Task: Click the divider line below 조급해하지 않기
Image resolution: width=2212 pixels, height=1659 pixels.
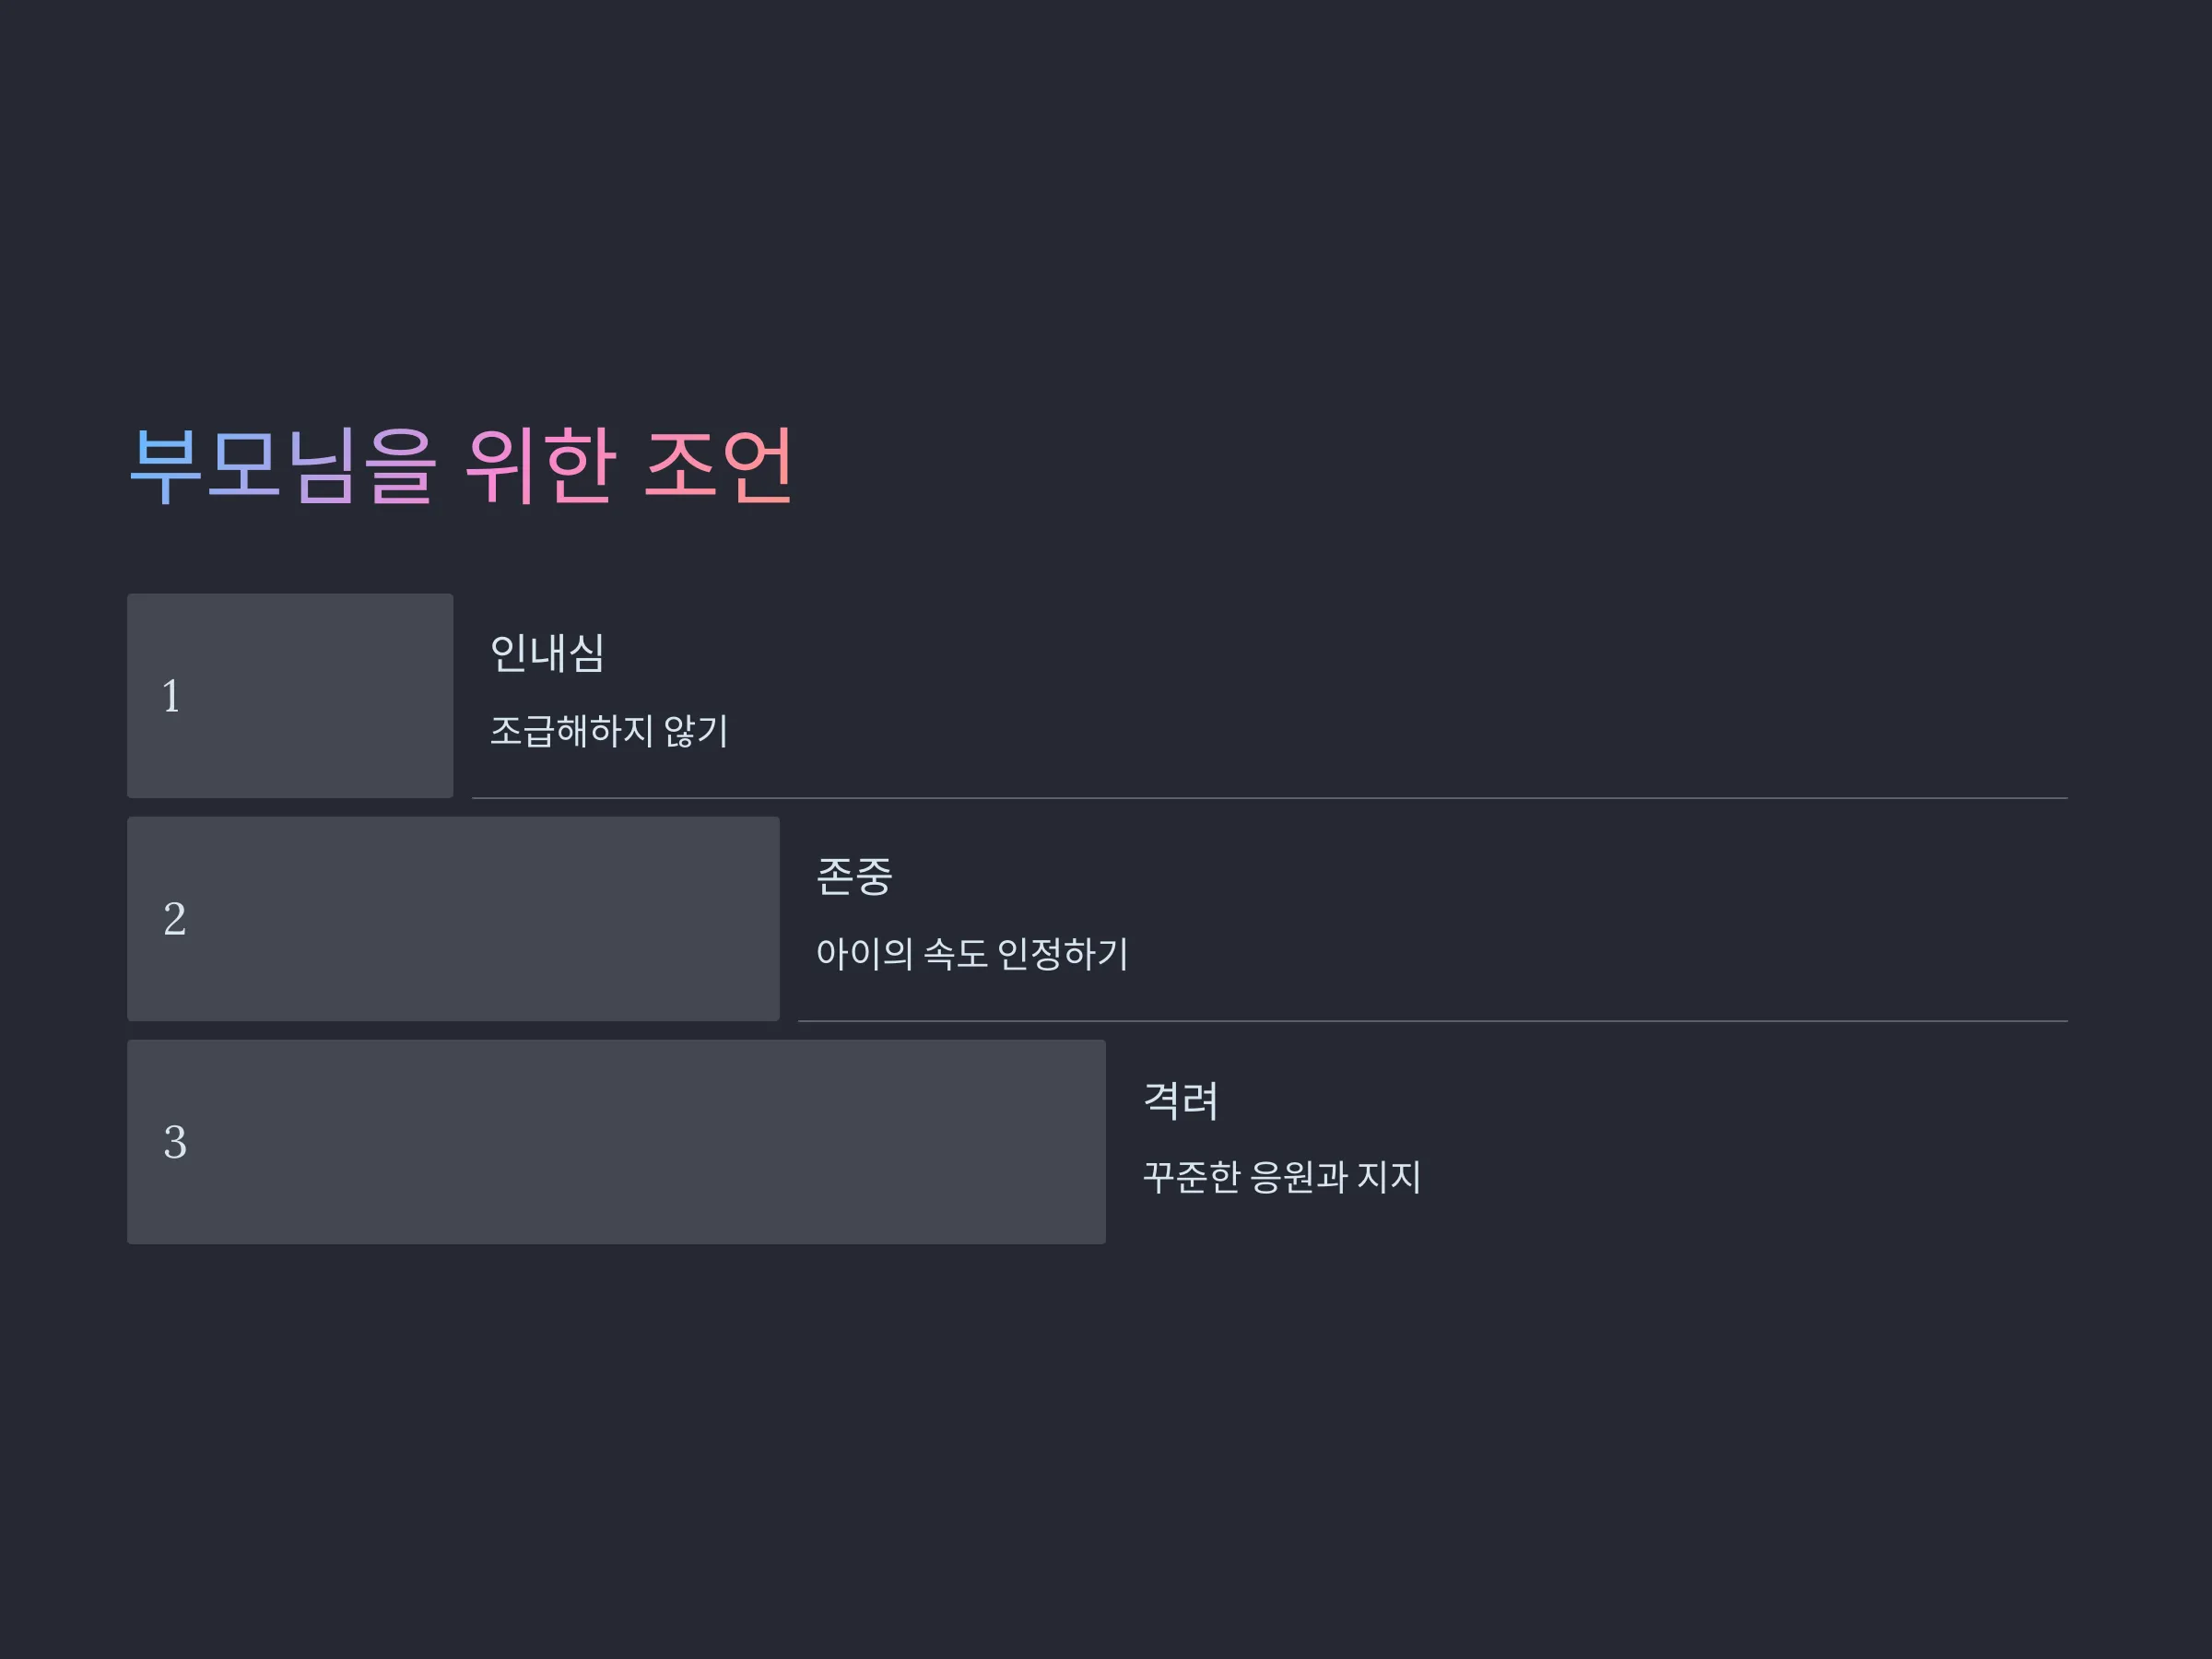Action: pos(1270,798)
